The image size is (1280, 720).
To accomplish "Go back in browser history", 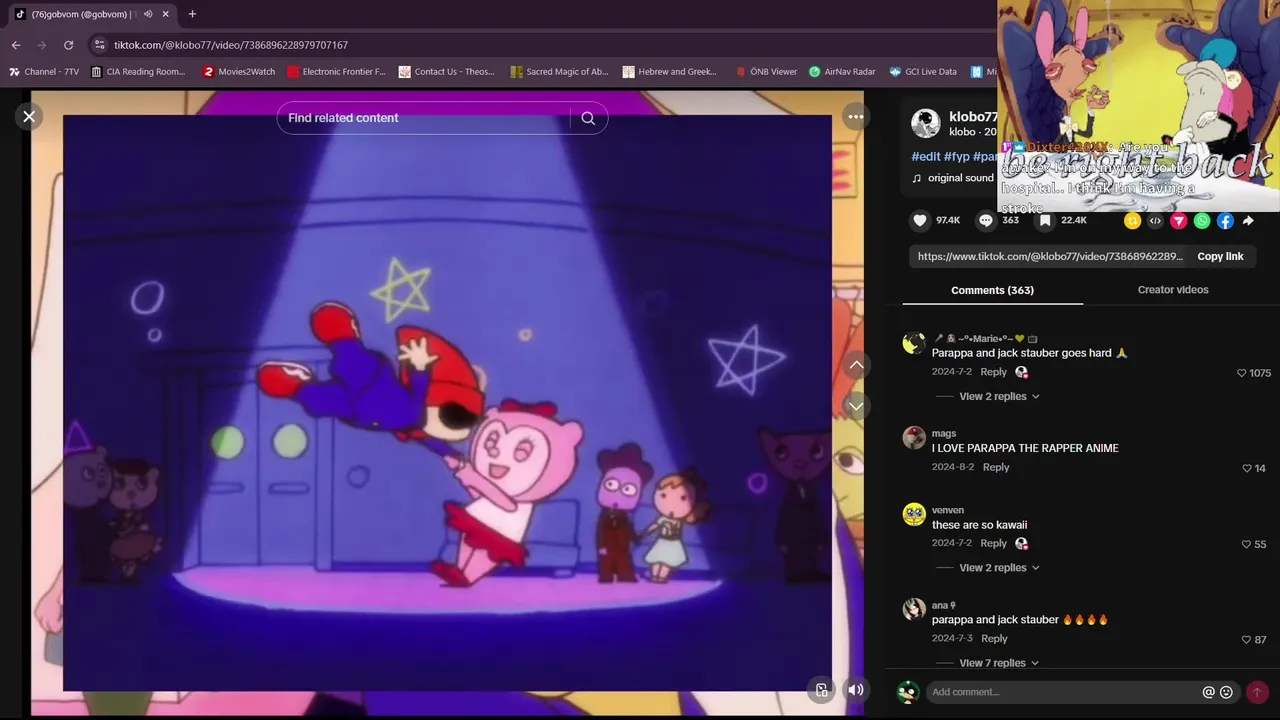I will pos(16,45).
